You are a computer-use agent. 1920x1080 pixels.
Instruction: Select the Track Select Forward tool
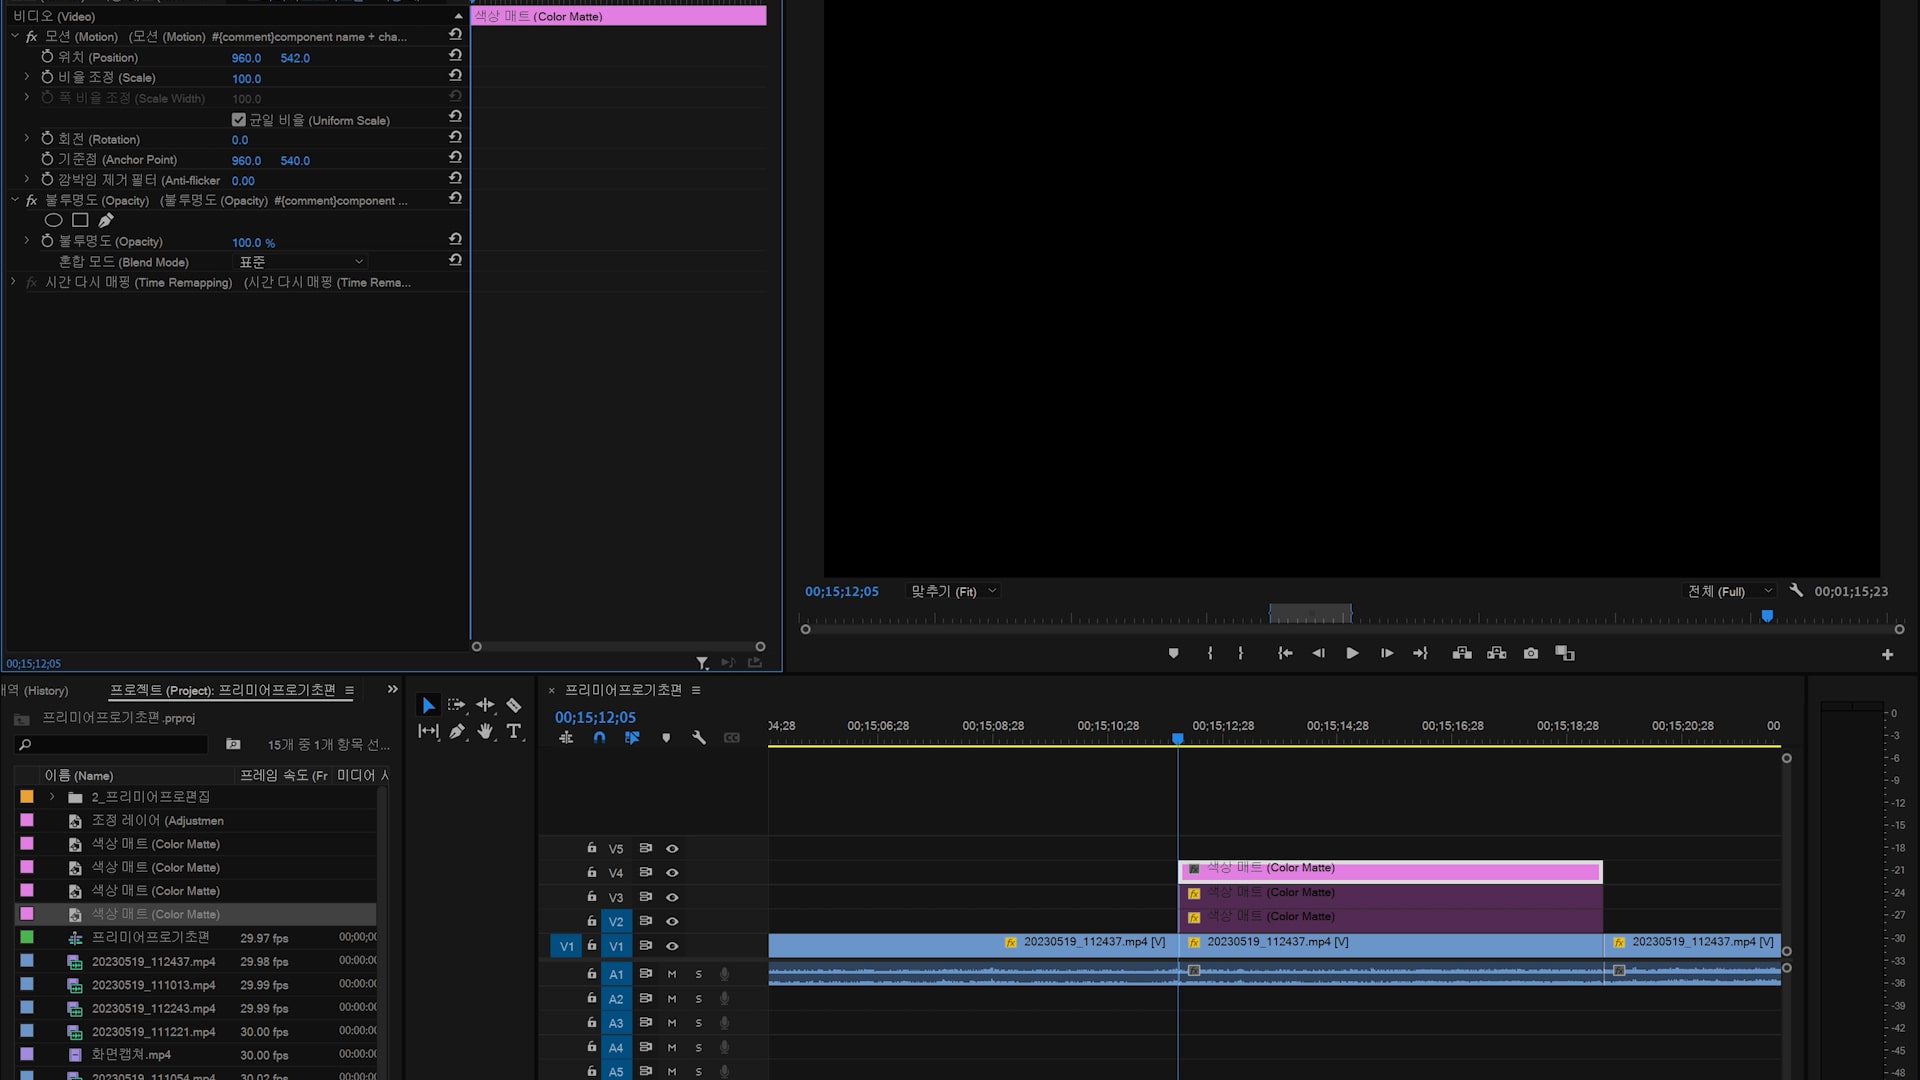point(457,705)
